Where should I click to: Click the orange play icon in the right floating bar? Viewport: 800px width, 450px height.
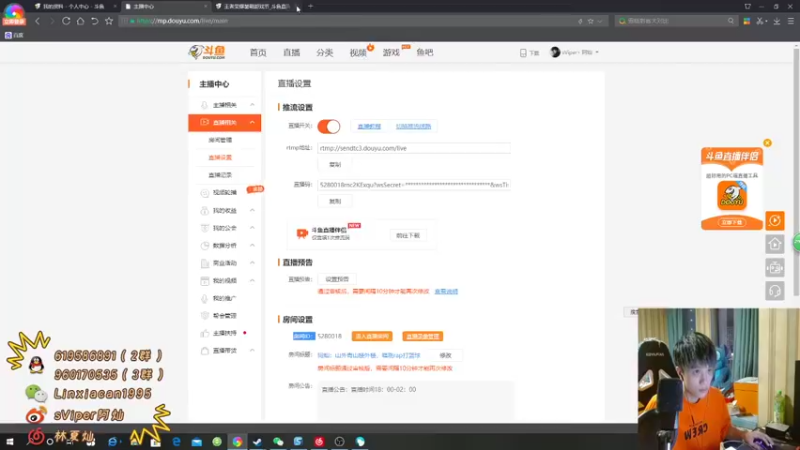pyautogui.click(x=774, y=220)
